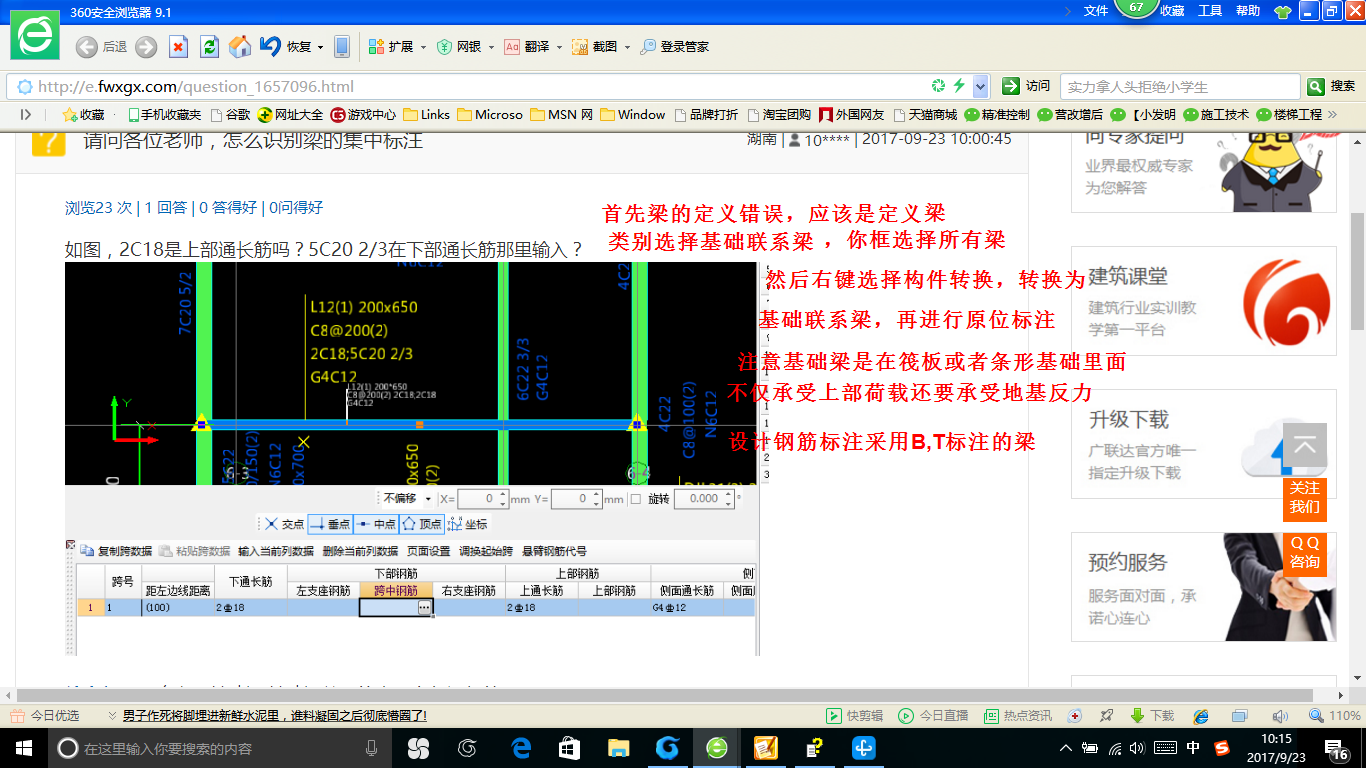Open the 登录管家 login manager
Viewport: 1366px width, 768px height.
[x=675, y=47]
